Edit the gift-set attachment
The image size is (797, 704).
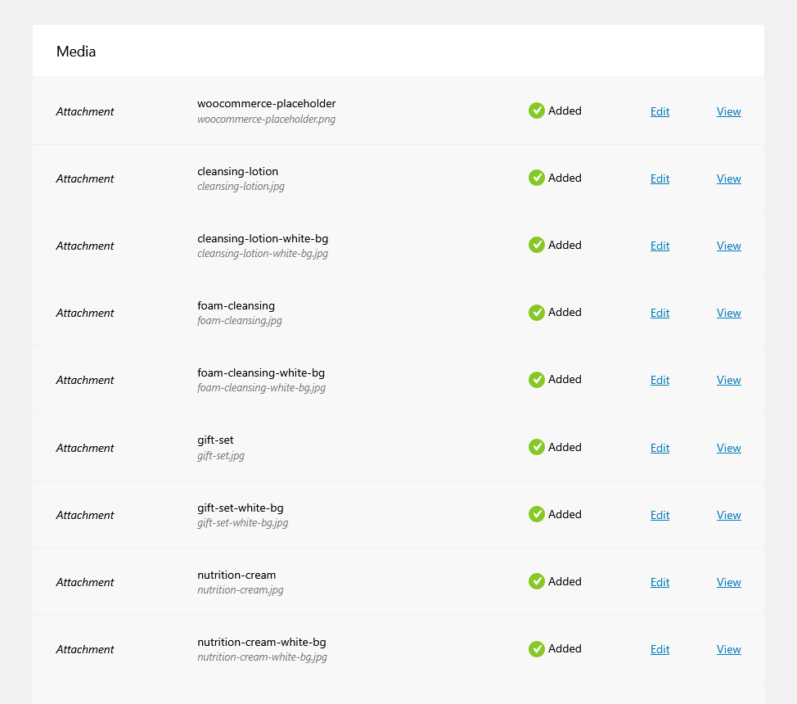click(x=660, y=448)
